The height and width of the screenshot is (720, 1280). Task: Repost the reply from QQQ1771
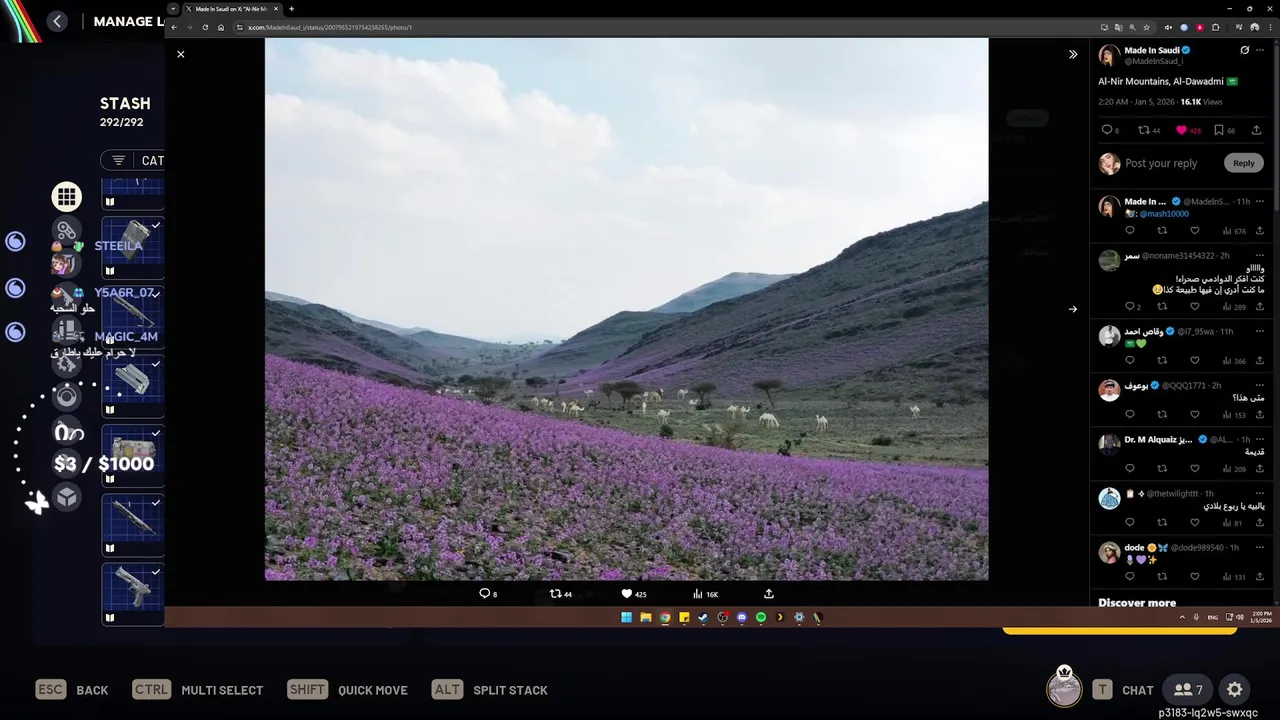[1162, 414]
